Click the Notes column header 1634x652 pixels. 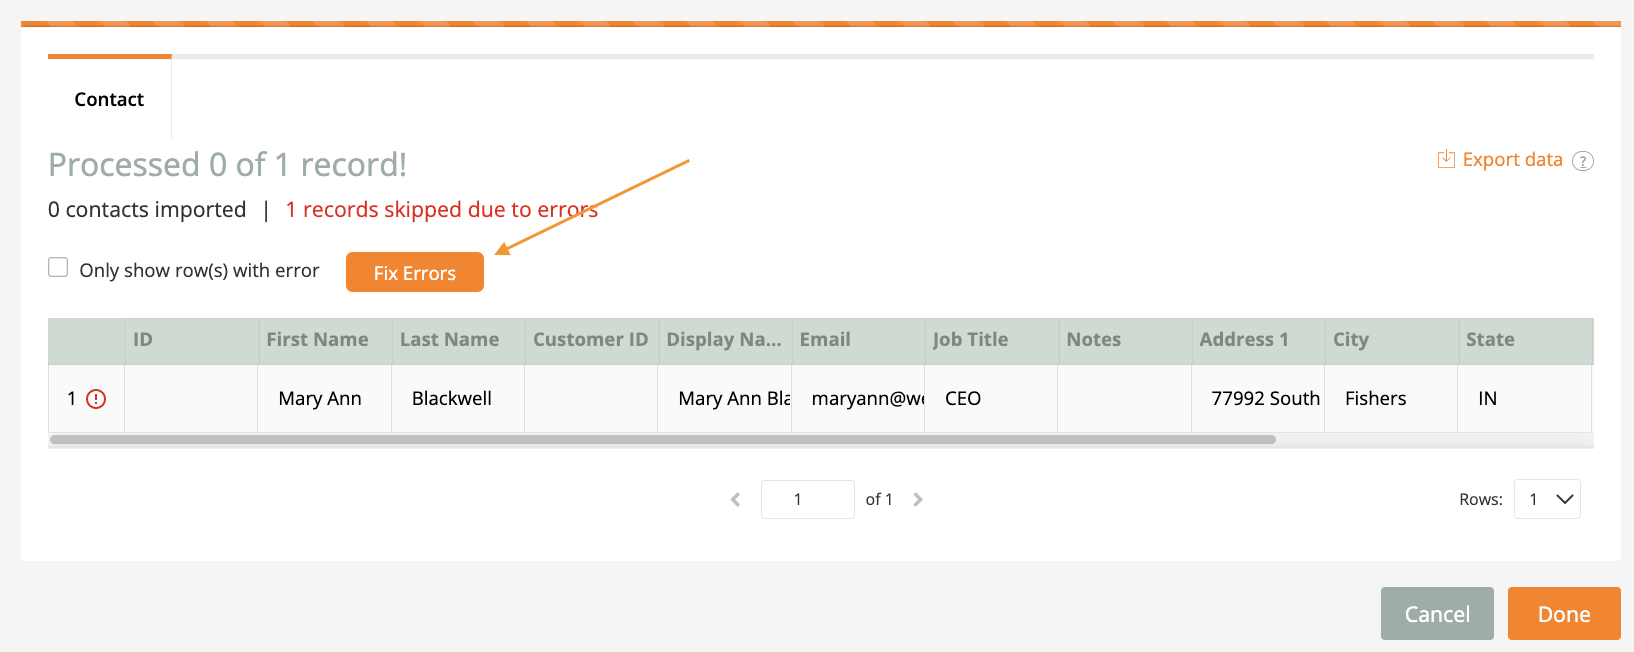point(1125,340)
